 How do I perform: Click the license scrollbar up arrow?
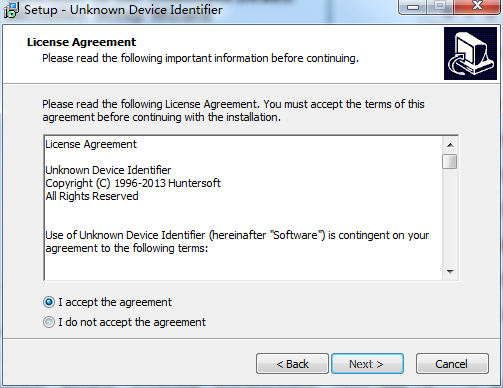[x=450, y=145]
